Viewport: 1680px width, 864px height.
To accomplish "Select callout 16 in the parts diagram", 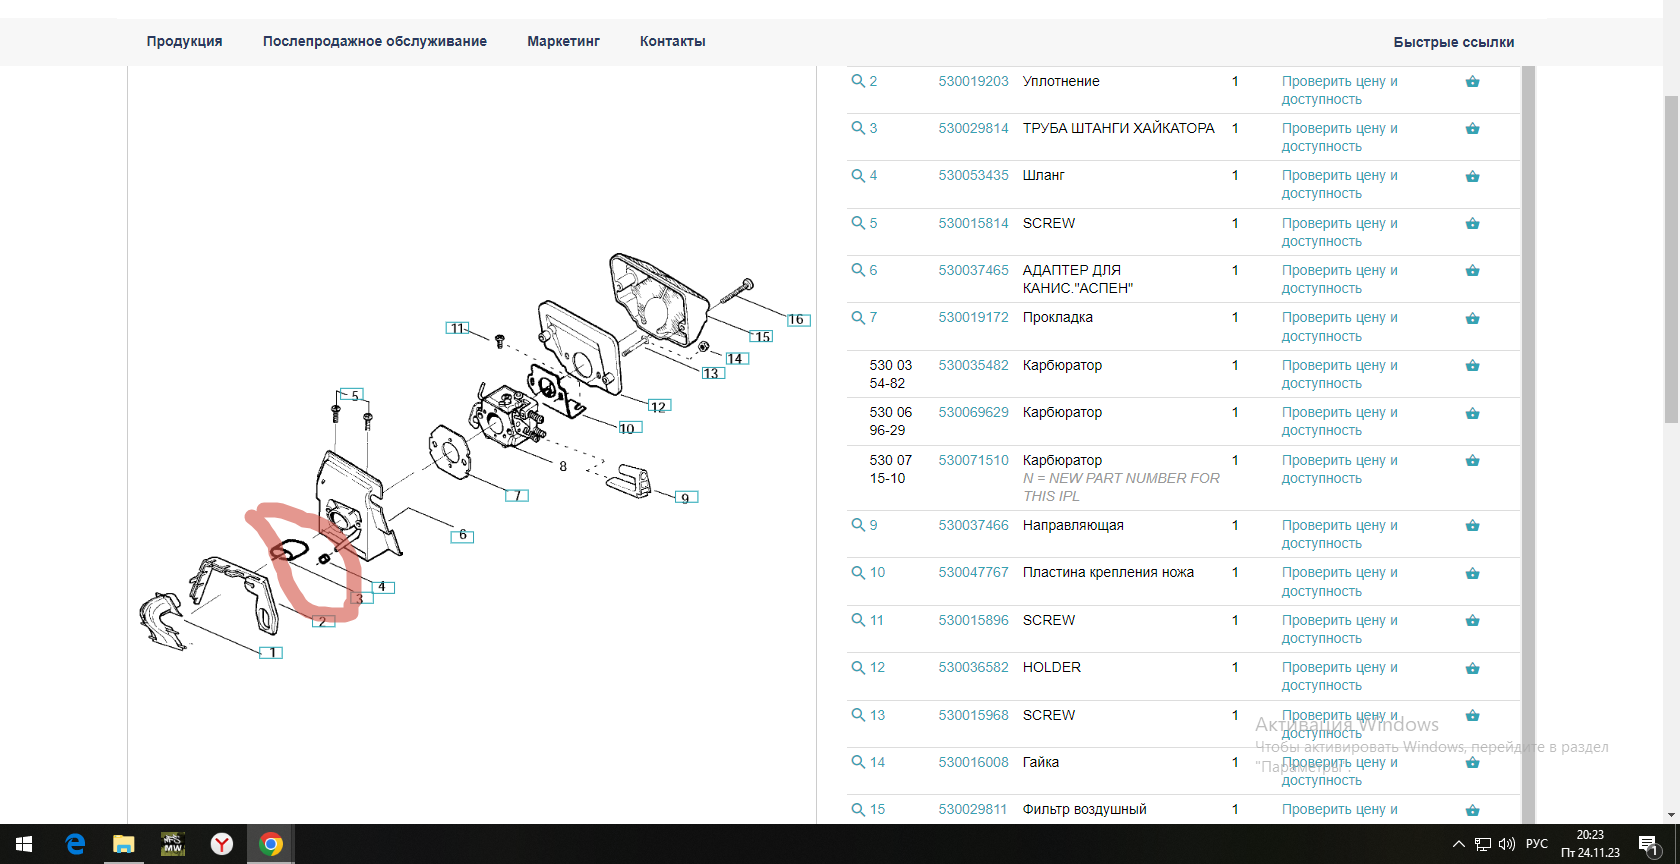I will (x=796, y=320).
